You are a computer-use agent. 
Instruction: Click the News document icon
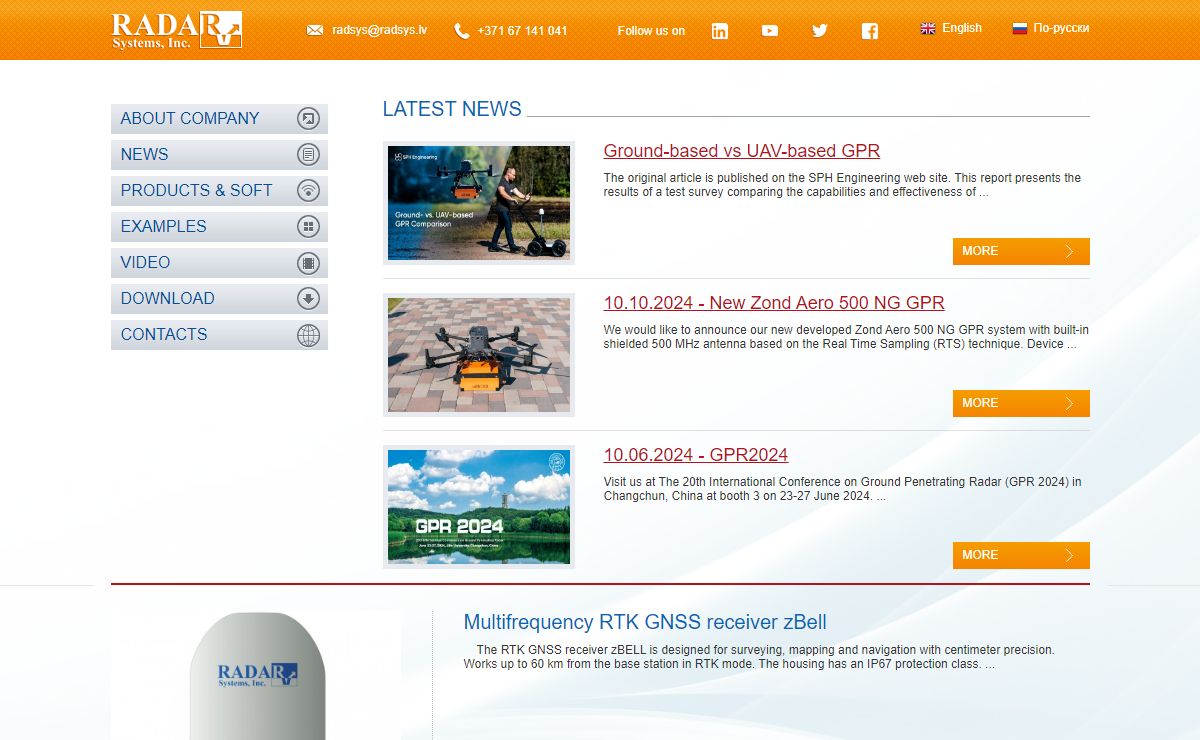point(309,155)
